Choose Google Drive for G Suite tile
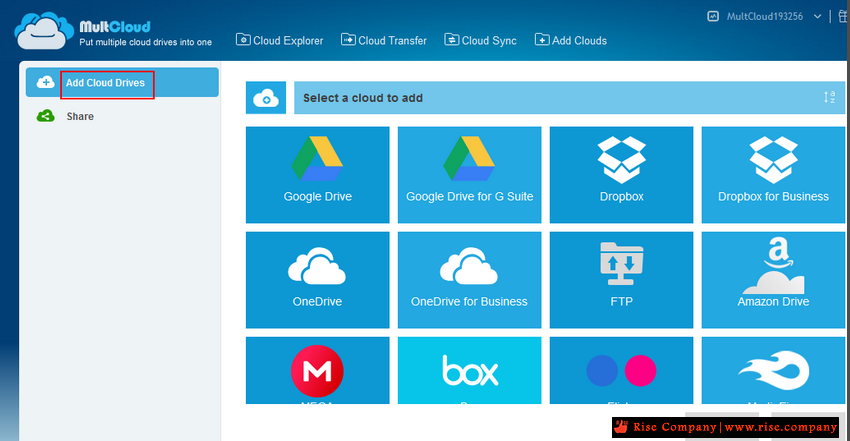Viewport: 850px width, 441px height. [469, 174]
